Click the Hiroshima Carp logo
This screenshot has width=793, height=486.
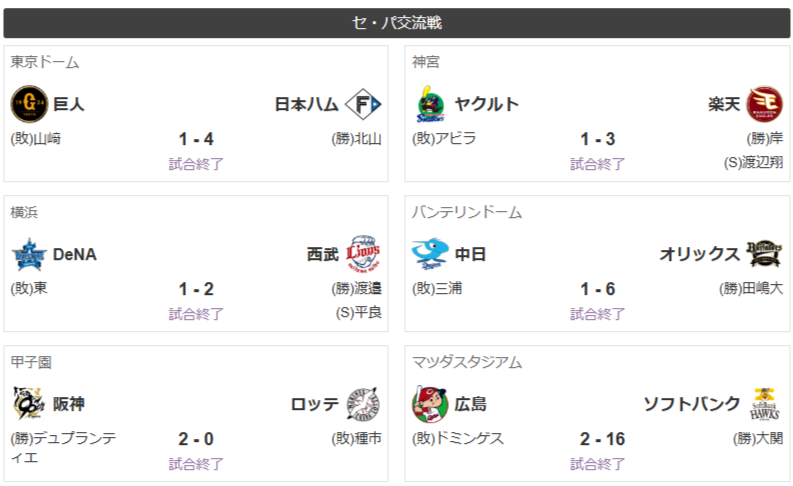(430, 404)
